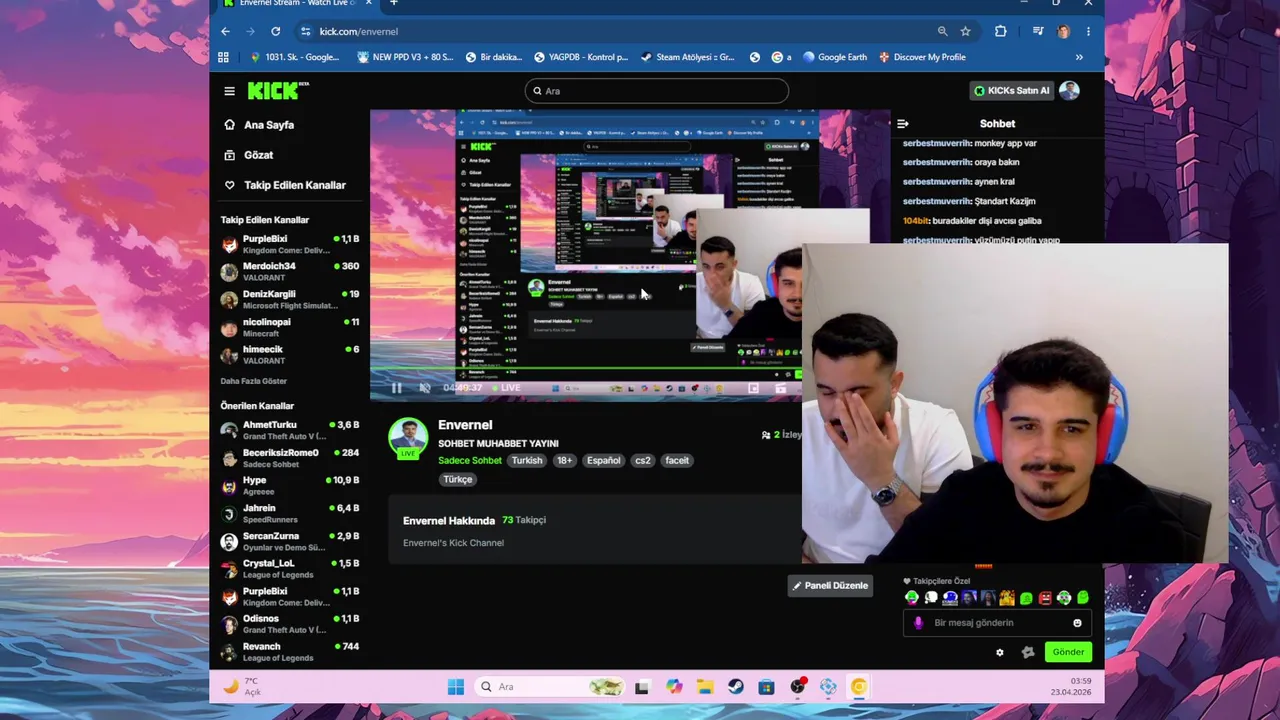
Task: Select the red angry emote
Action: (1045, 598)
